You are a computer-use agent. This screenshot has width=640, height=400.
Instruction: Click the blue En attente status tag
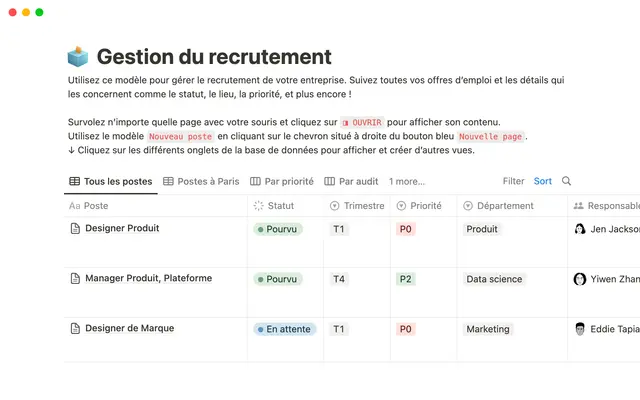284,329
